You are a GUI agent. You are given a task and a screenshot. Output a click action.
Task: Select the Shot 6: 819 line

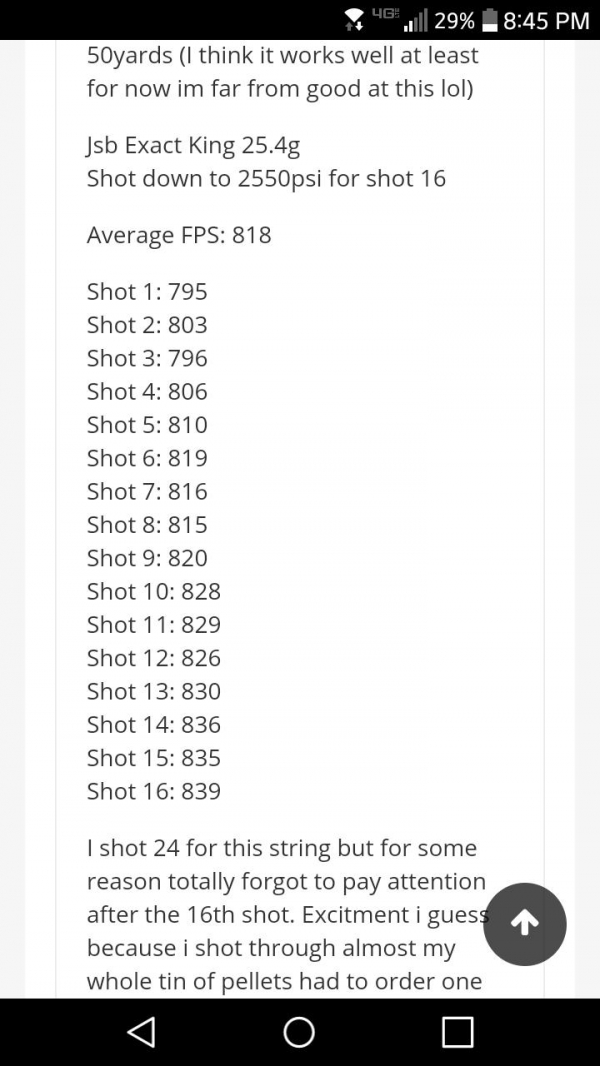click(147, 458)
